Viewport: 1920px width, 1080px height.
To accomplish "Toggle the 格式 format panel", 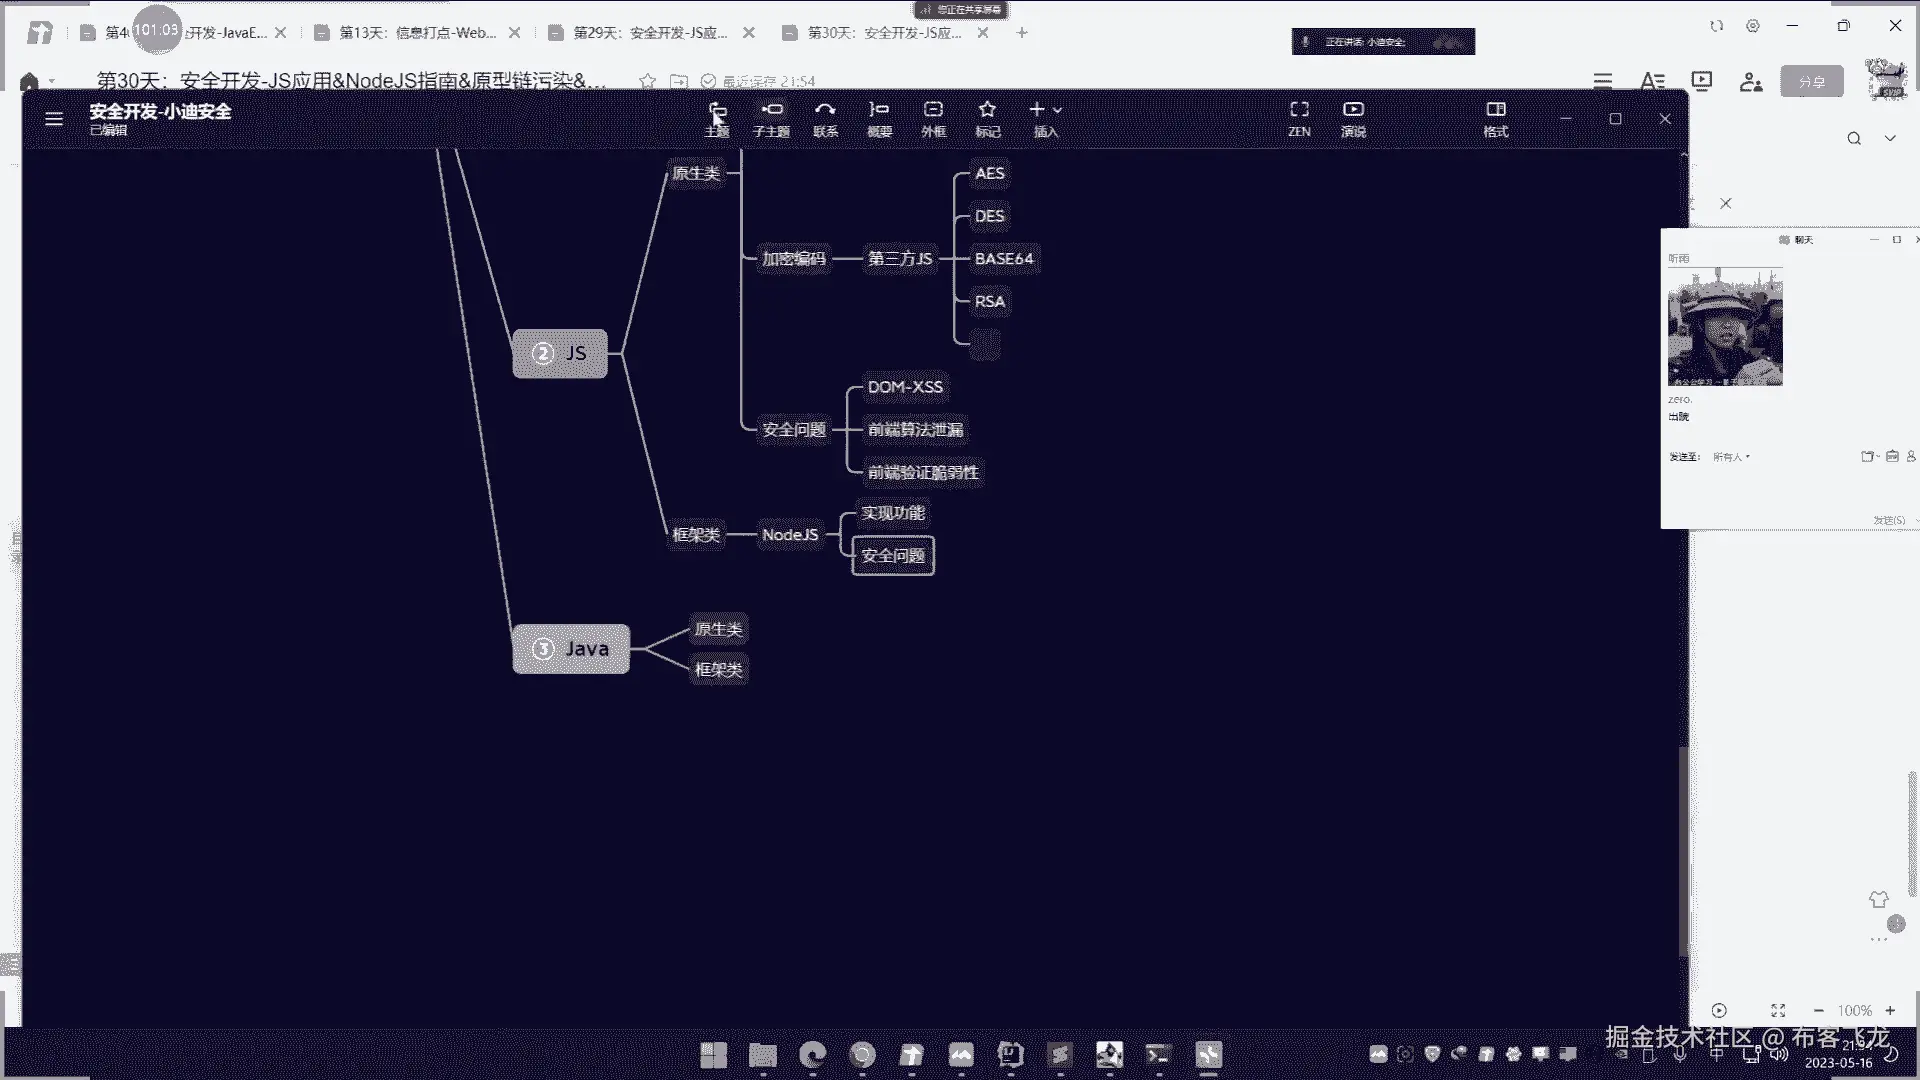I will pos(1496,117).
